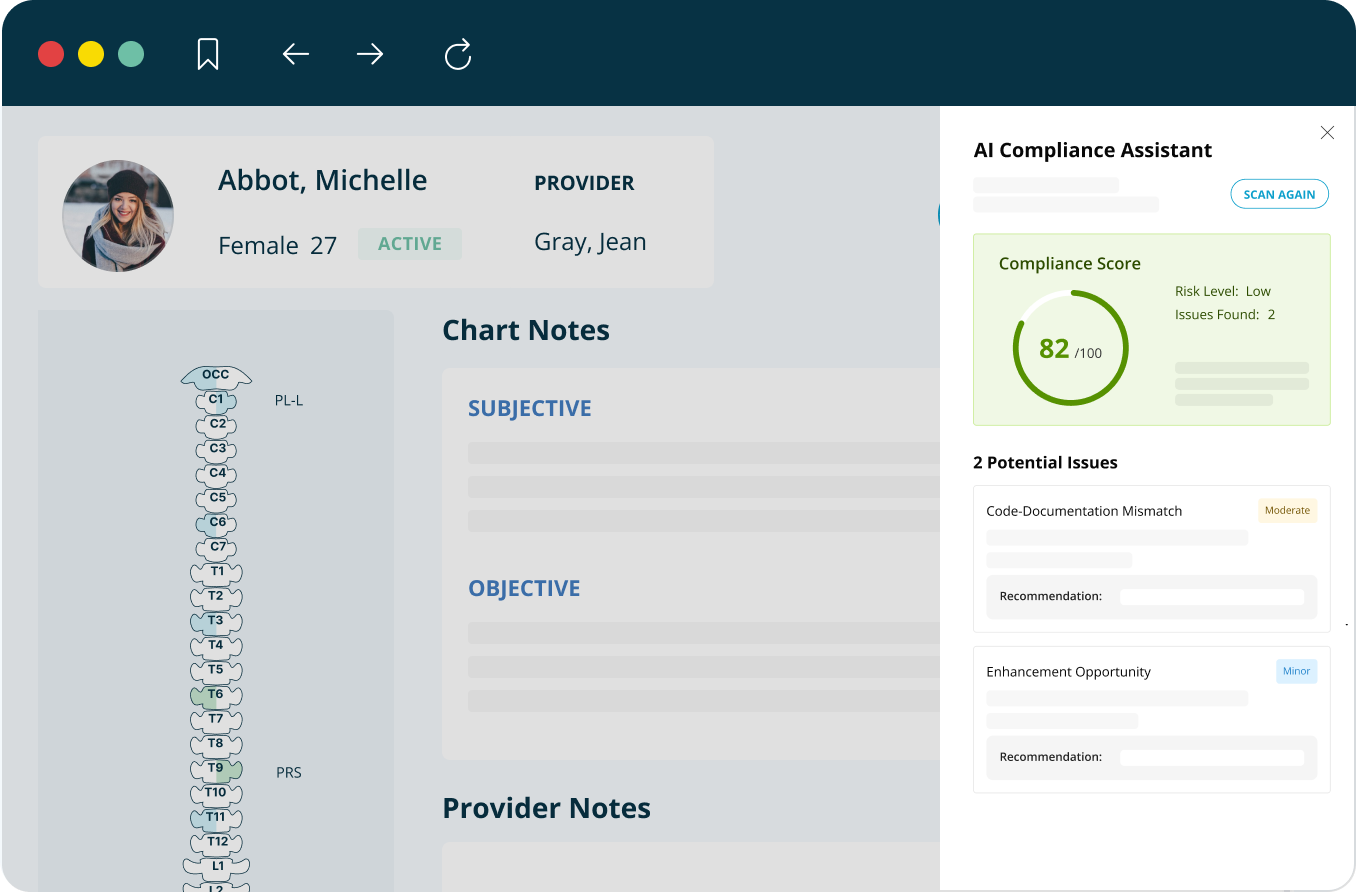Select the OCC vertebra on the spine
The image size is (1356, 892).
216,376
